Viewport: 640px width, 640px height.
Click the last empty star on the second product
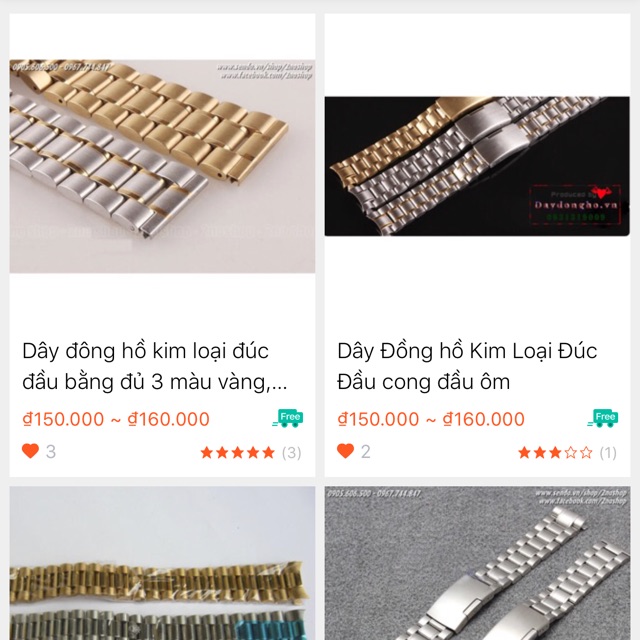tap(586, 453)
